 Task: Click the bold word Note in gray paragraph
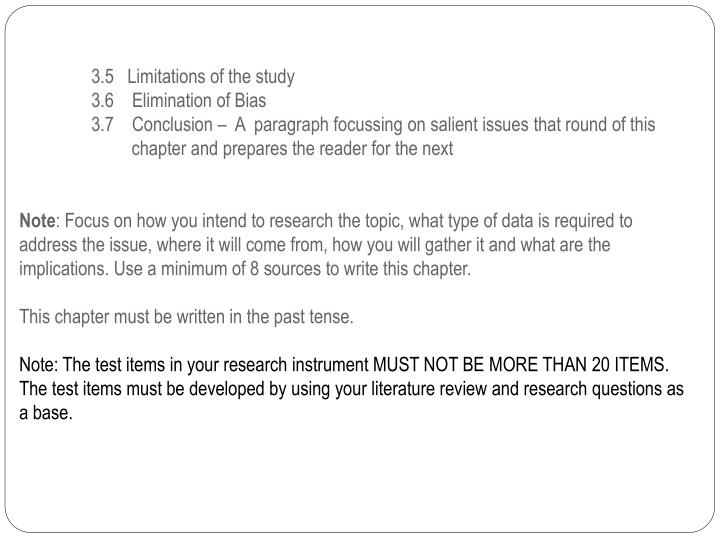click(37, 221)
